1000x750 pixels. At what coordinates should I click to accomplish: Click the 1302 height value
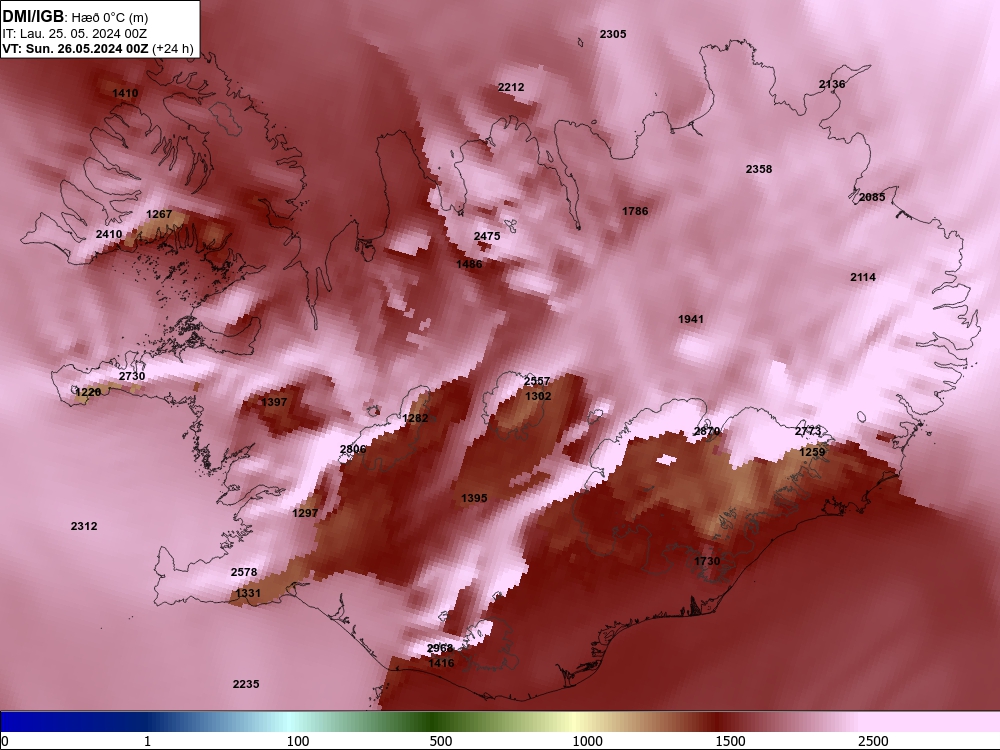(538, 396)
